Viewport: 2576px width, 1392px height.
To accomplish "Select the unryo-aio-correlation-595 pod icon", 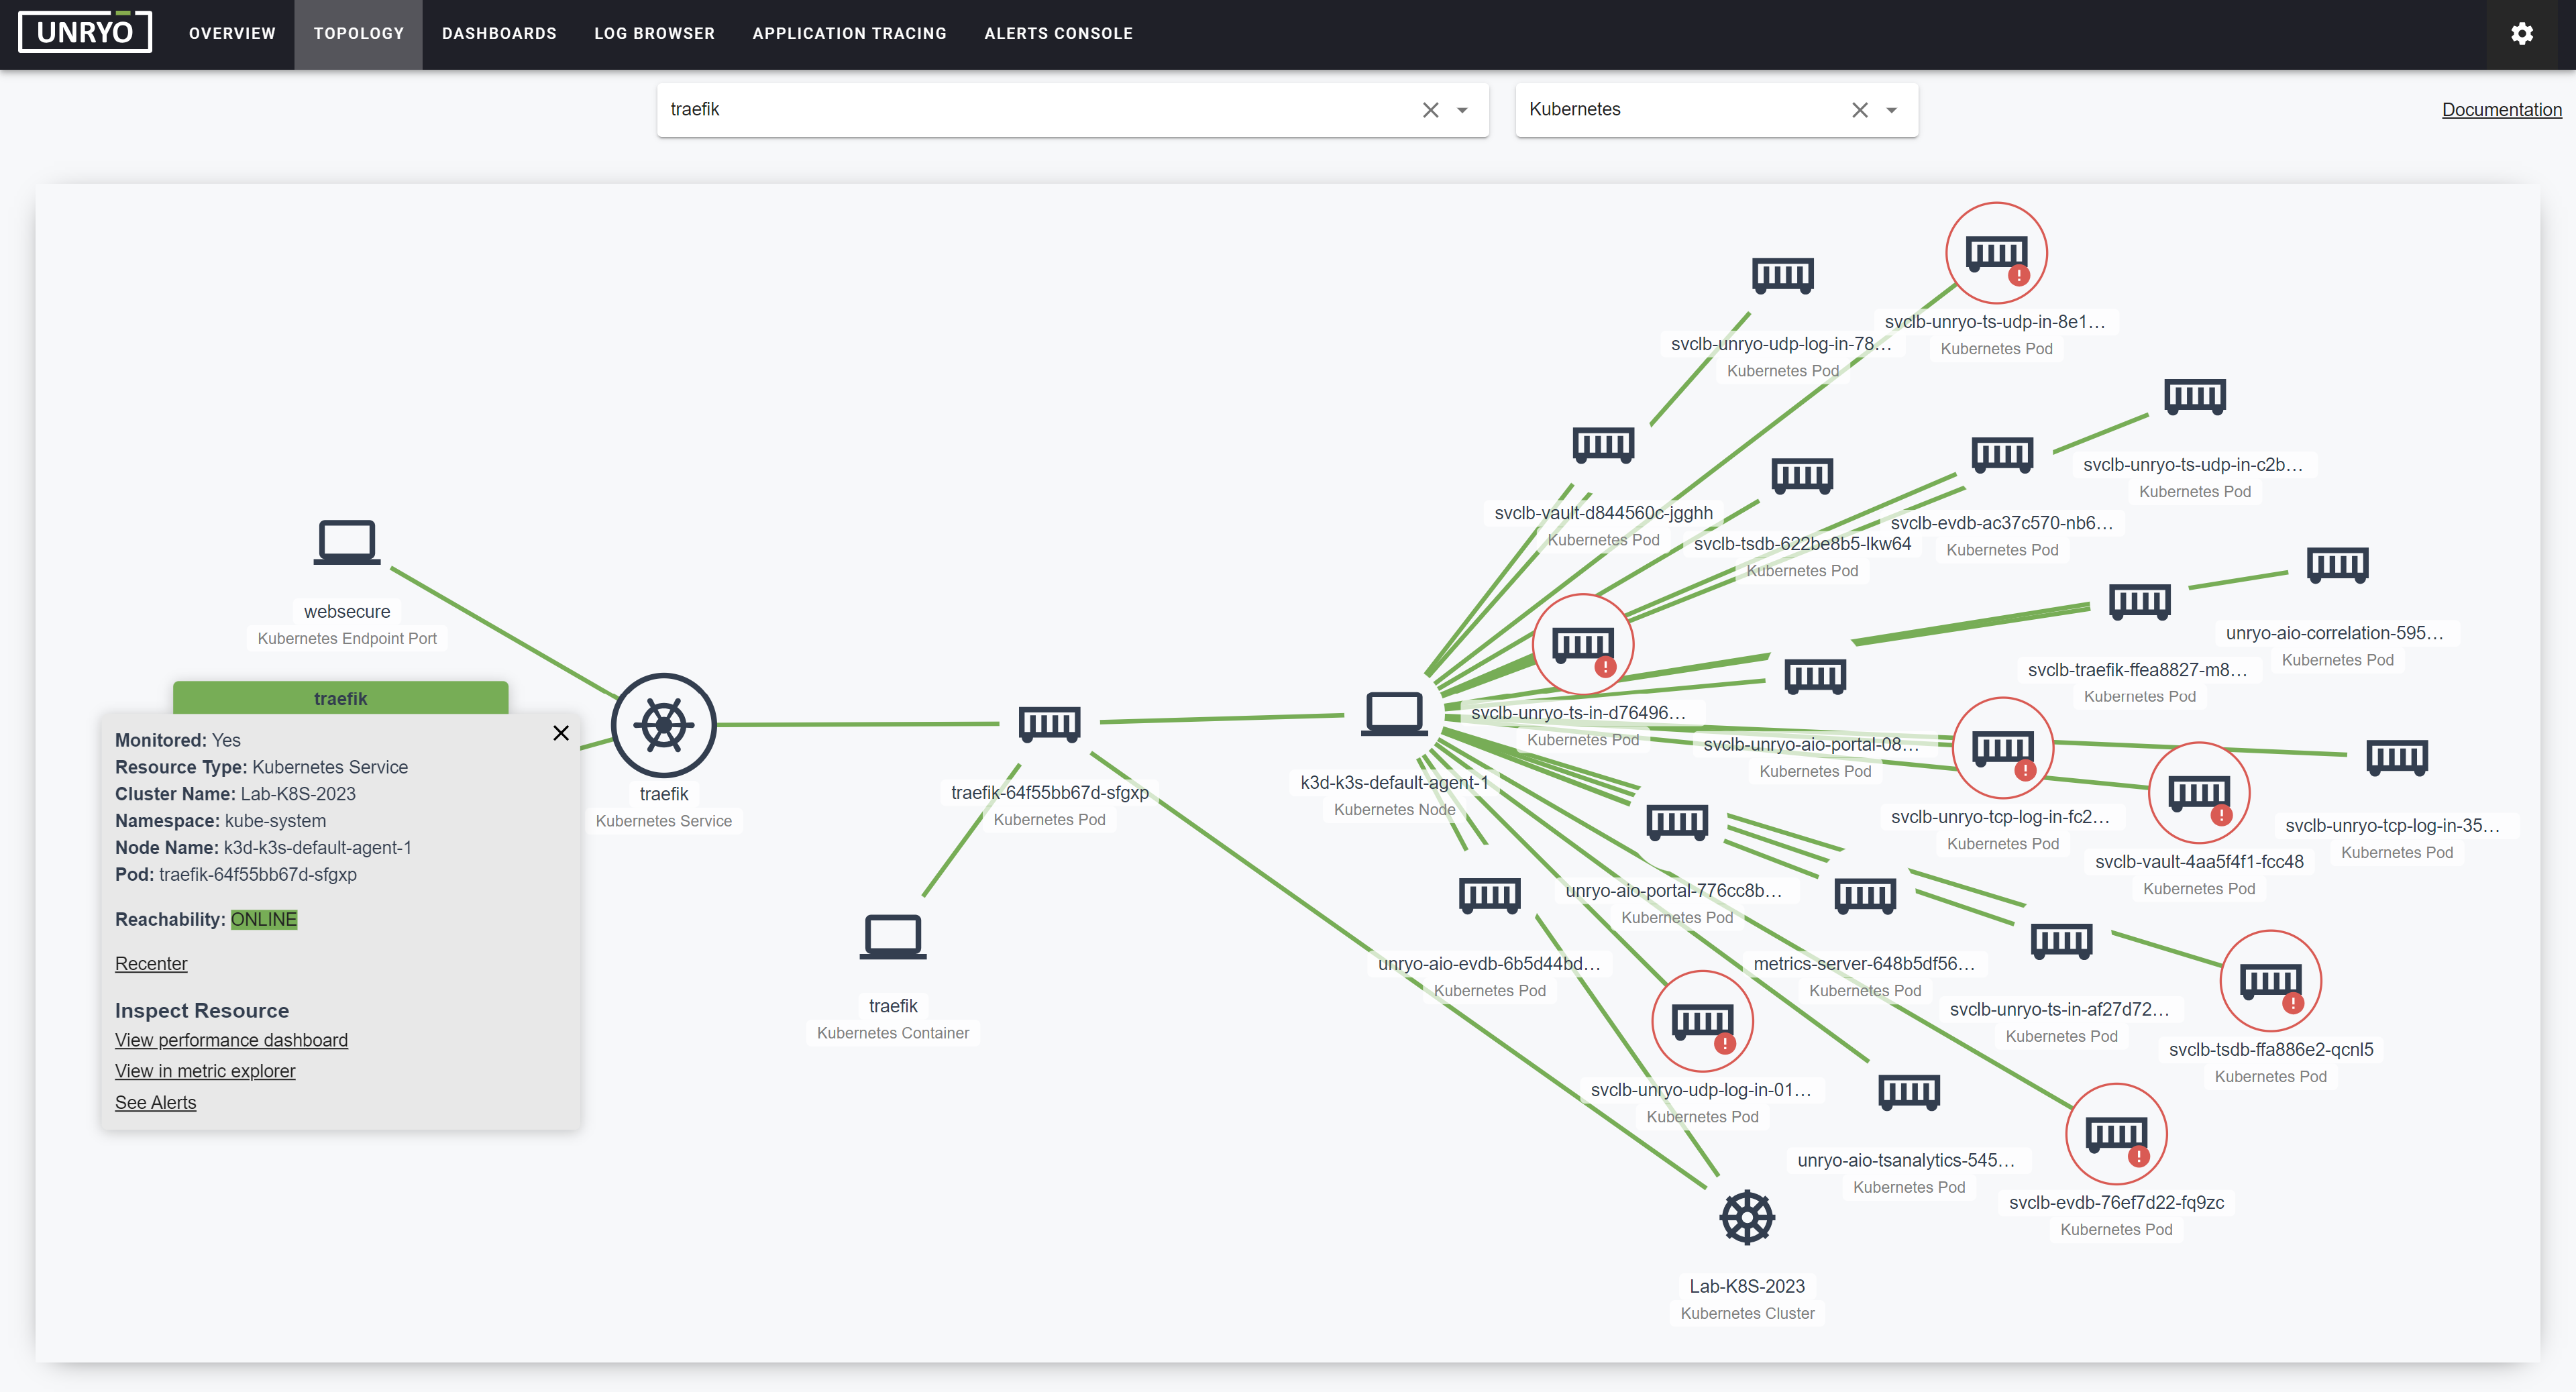I will click(x=2337, y=564).
